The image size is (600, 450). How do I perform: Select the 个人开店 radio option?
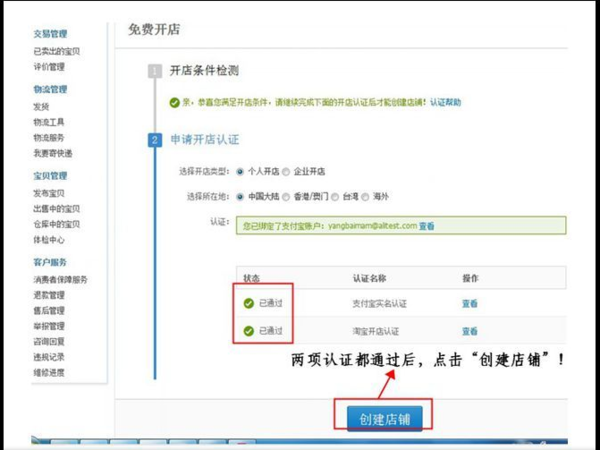[240, 172]
